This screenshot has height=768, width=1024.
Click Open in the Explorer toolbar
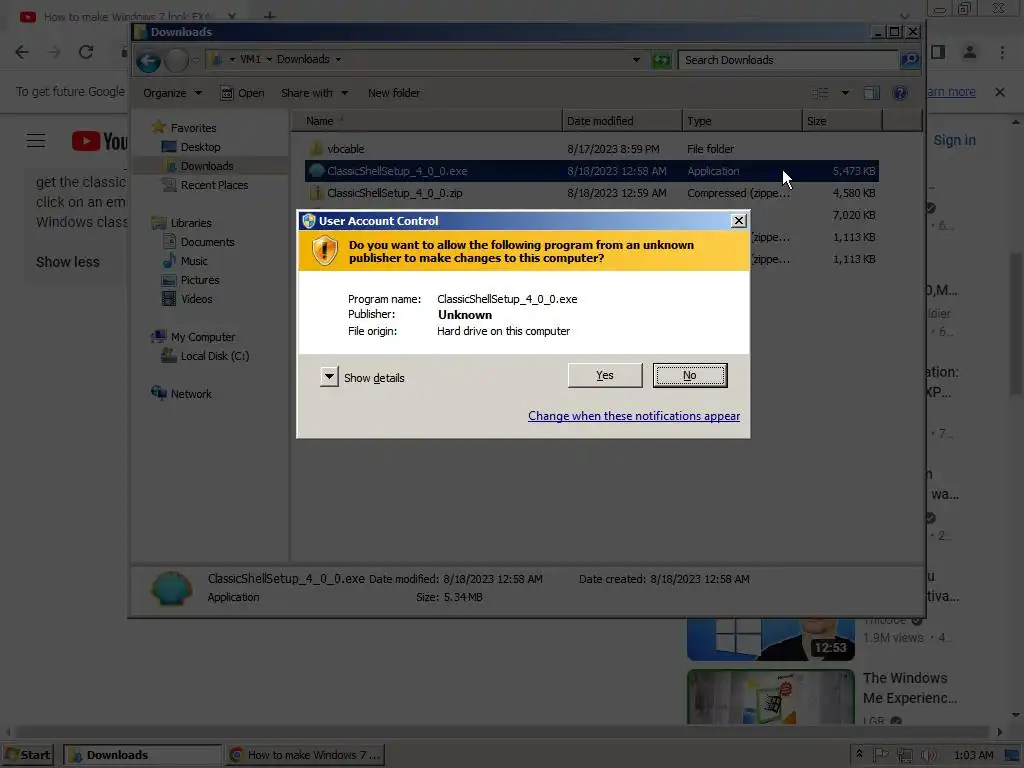pyautogui.click(x=242, y=93)
